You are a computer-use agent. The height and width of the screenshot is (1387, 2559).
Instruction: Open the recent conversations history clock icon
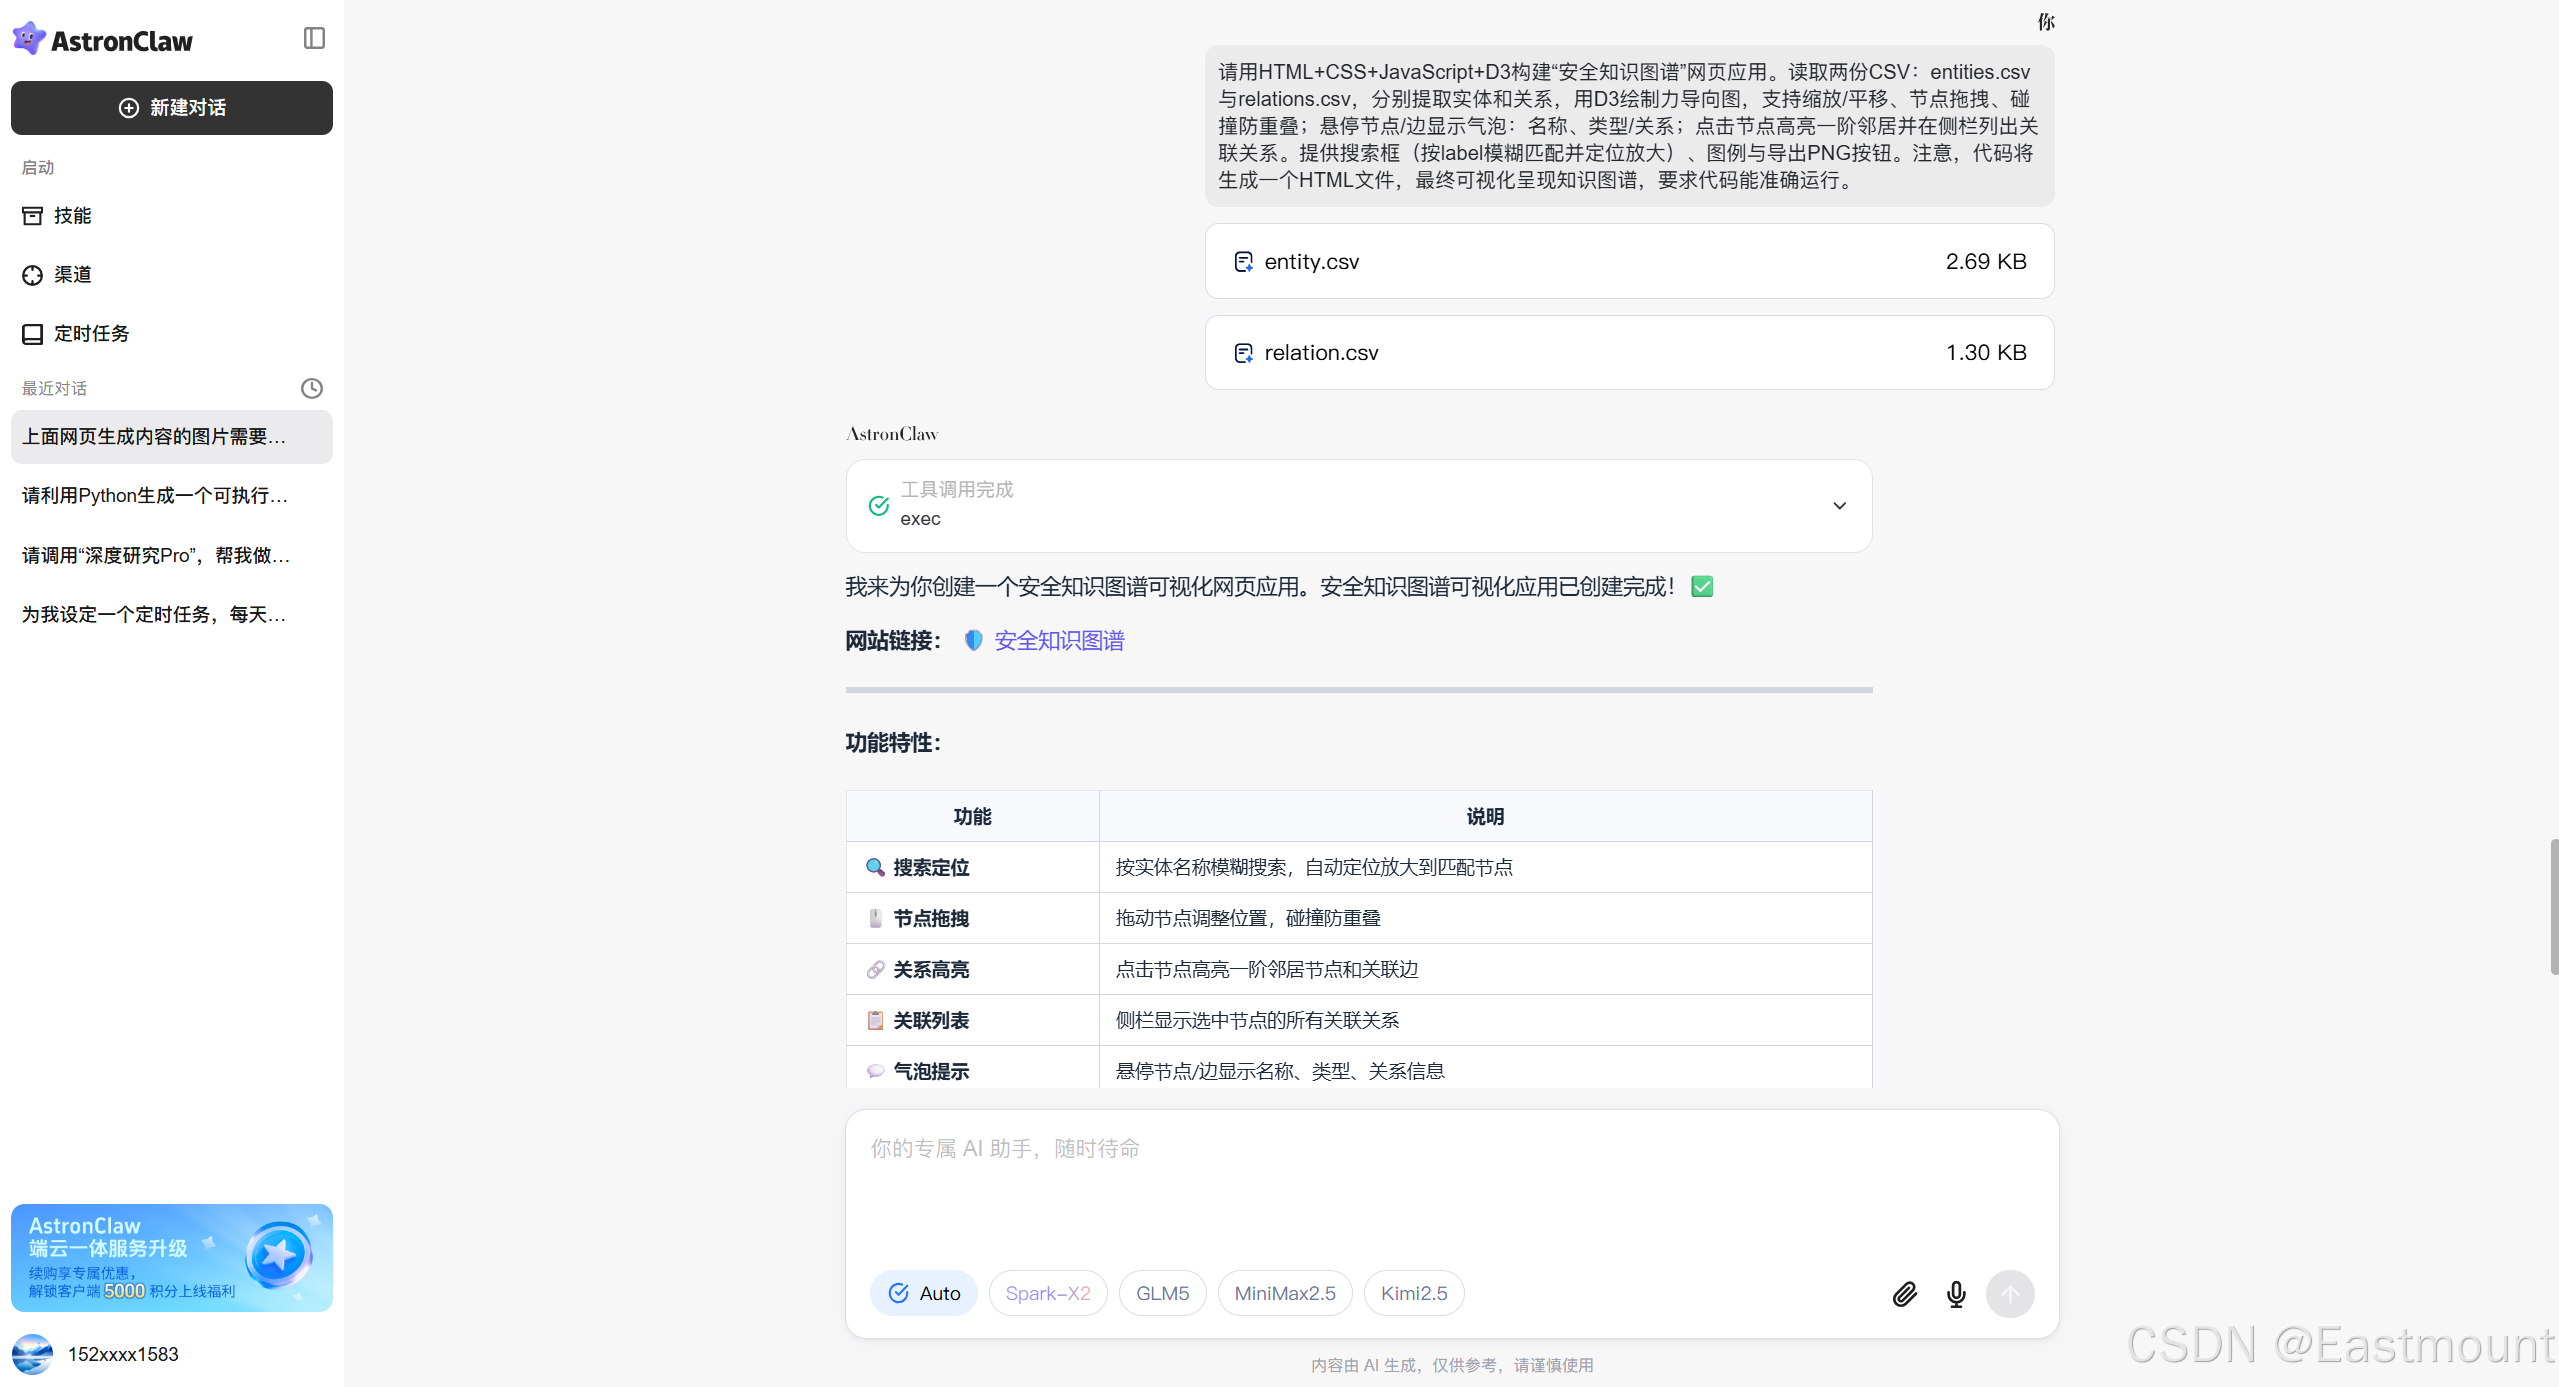click(x=312, y=388)
